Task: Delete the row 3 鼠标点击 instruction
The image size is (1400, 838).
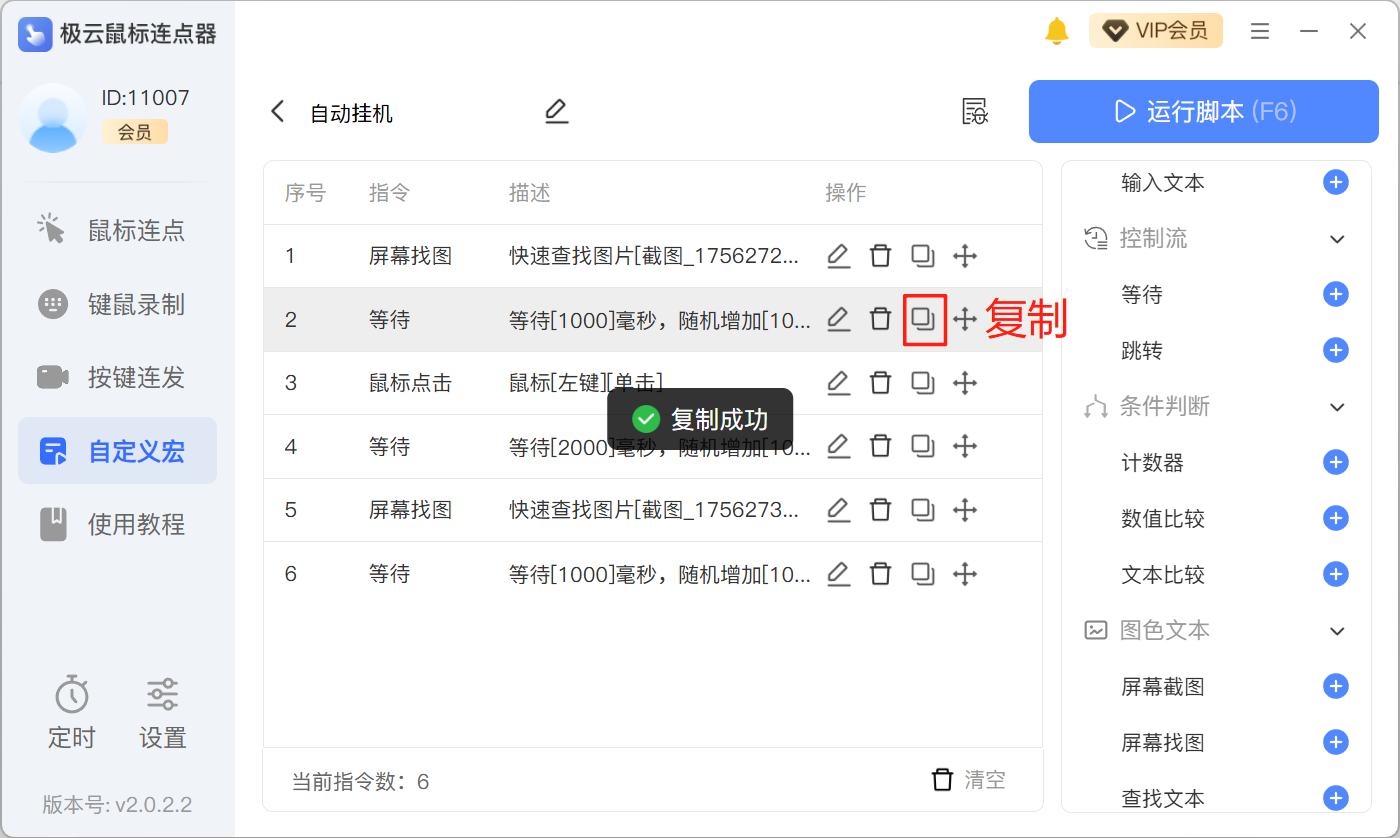Action: pyautogui.click(x=880, y=383)
